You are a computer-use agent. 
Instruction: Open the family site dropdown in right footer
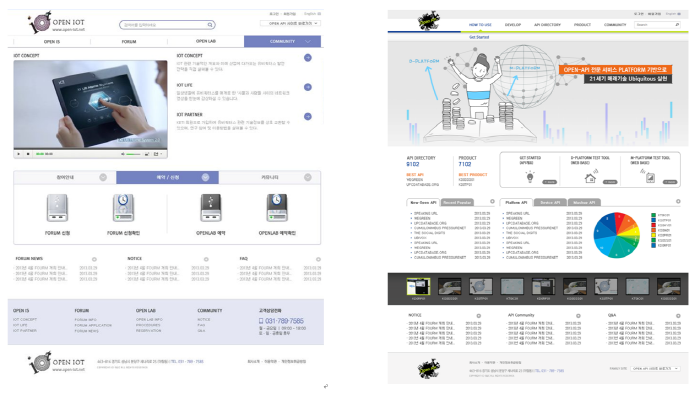655,368
